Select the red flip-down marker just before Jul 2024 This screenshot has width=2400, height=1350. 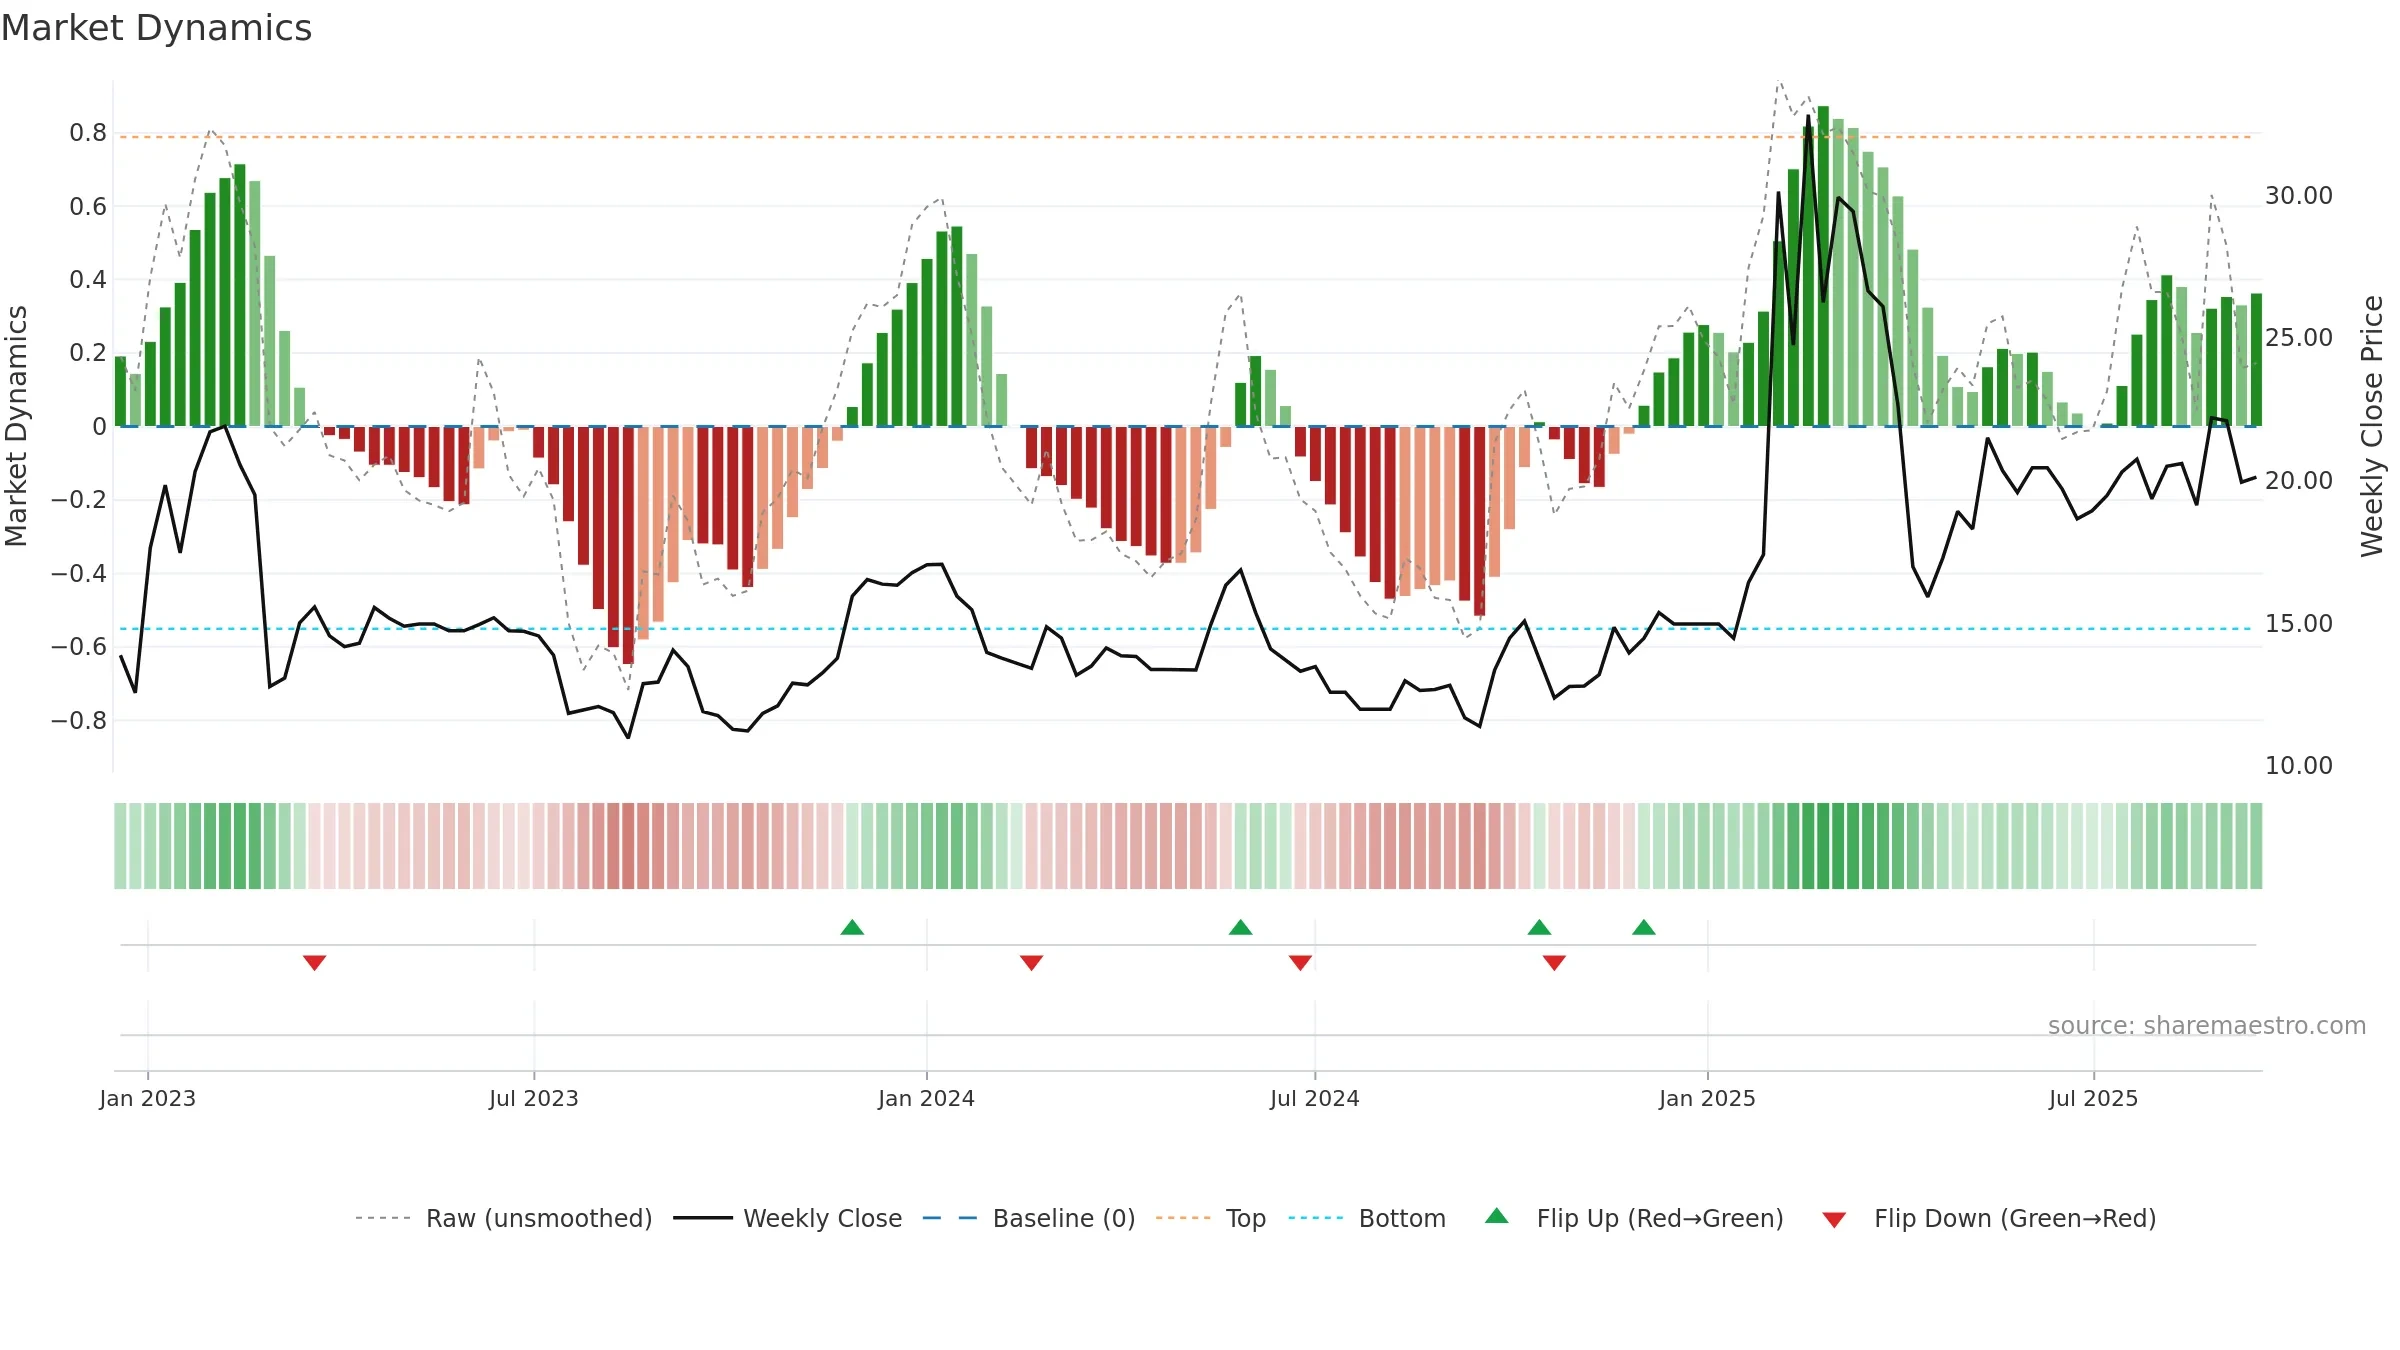(x=1300, y=963)
